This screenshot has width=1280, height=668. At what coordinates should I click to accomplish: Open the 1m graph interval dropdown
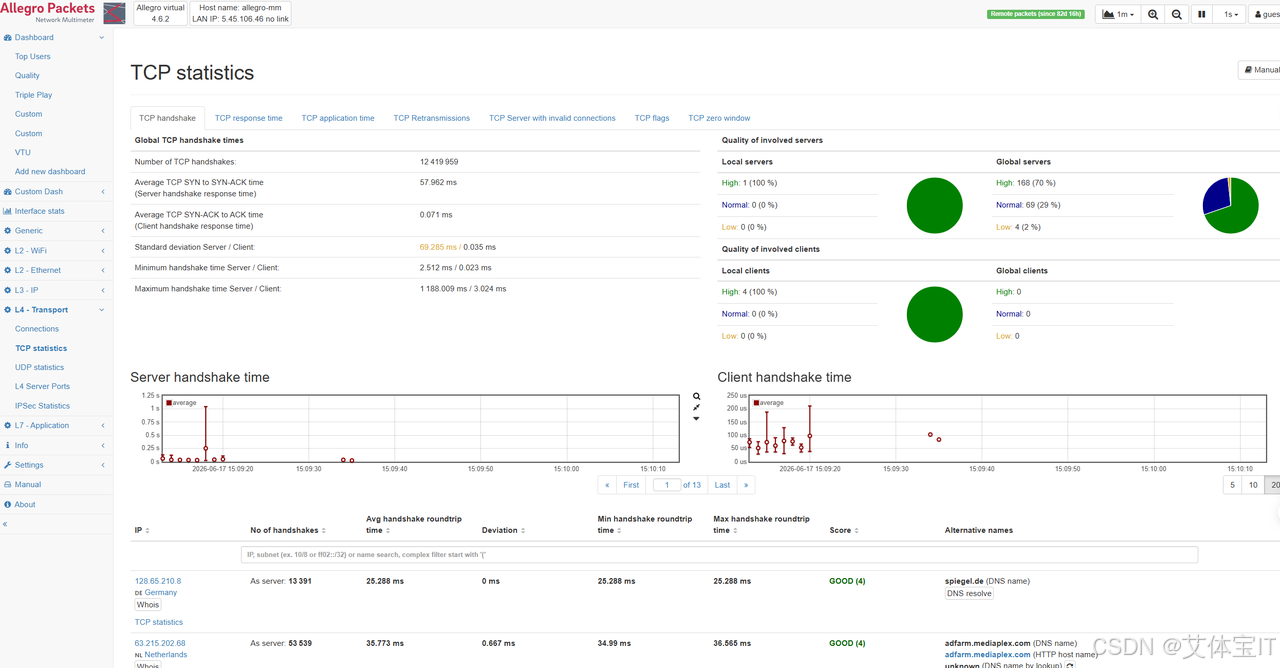(x=1119, y=14)
